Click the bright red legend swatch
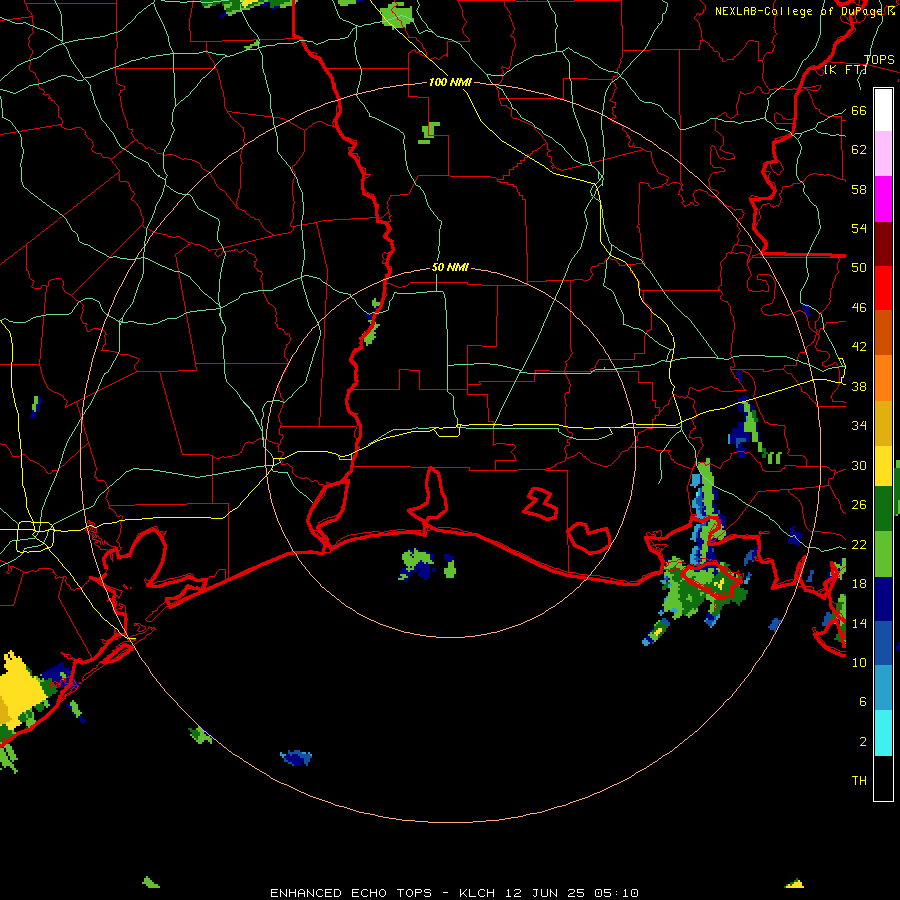900x900 pixels. click(x=883, y=288)
